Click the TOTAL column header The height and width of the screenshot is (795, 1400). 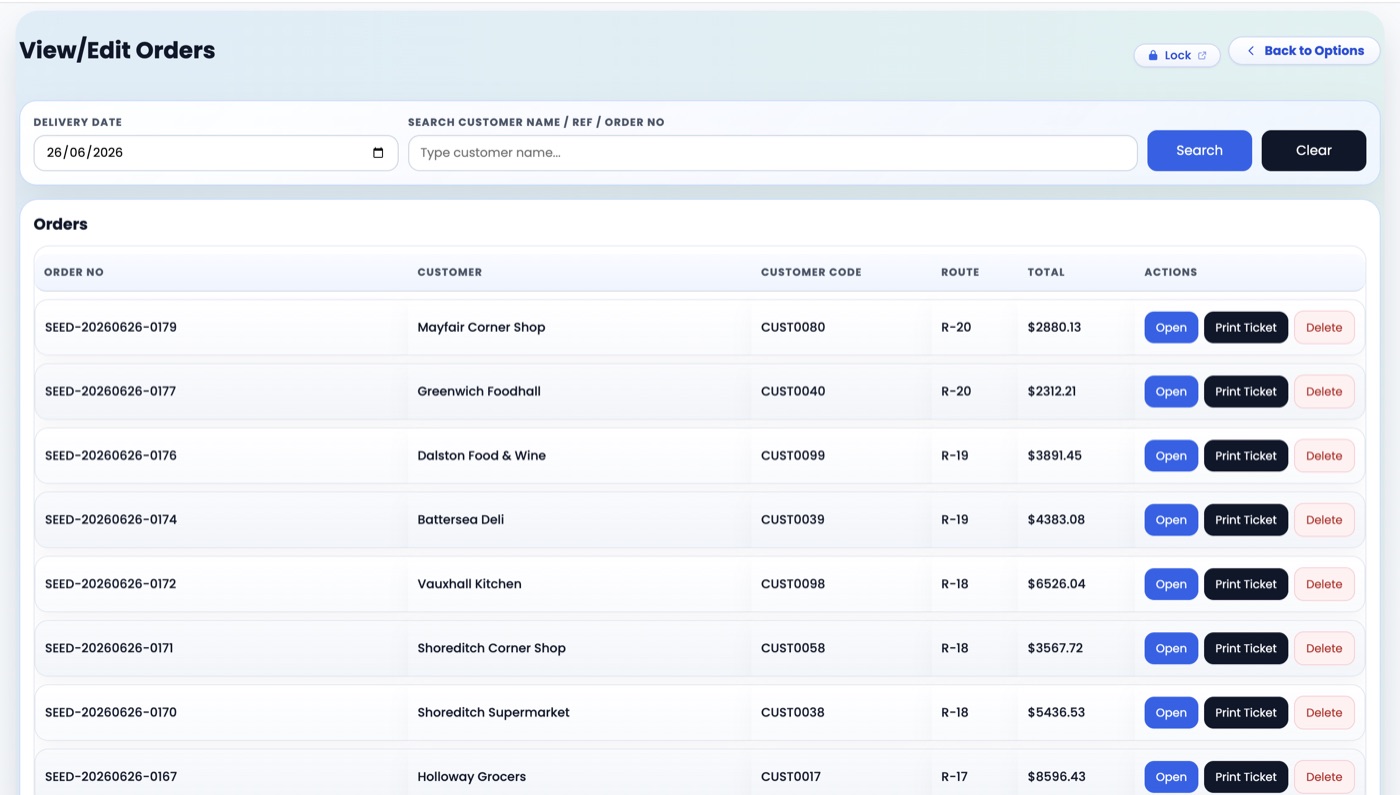click(x=1046, y=272)
